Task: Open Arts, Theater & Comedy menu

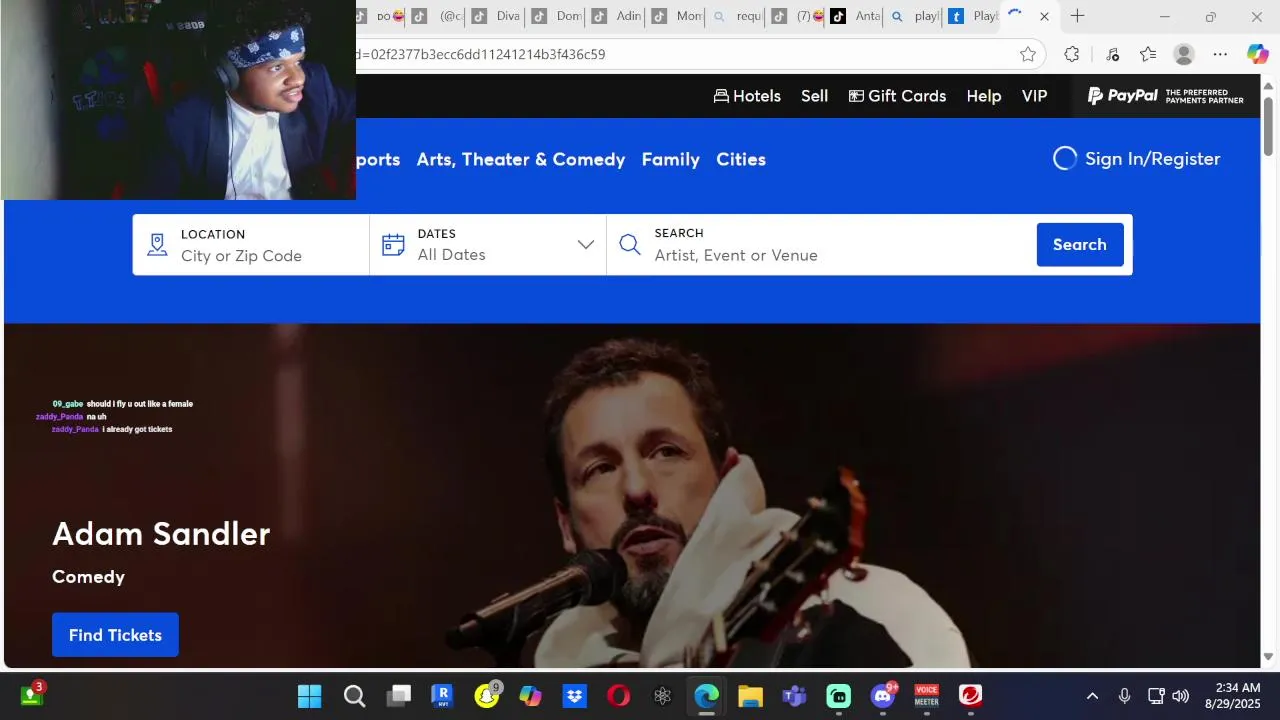Action: (x=520, y=159)
